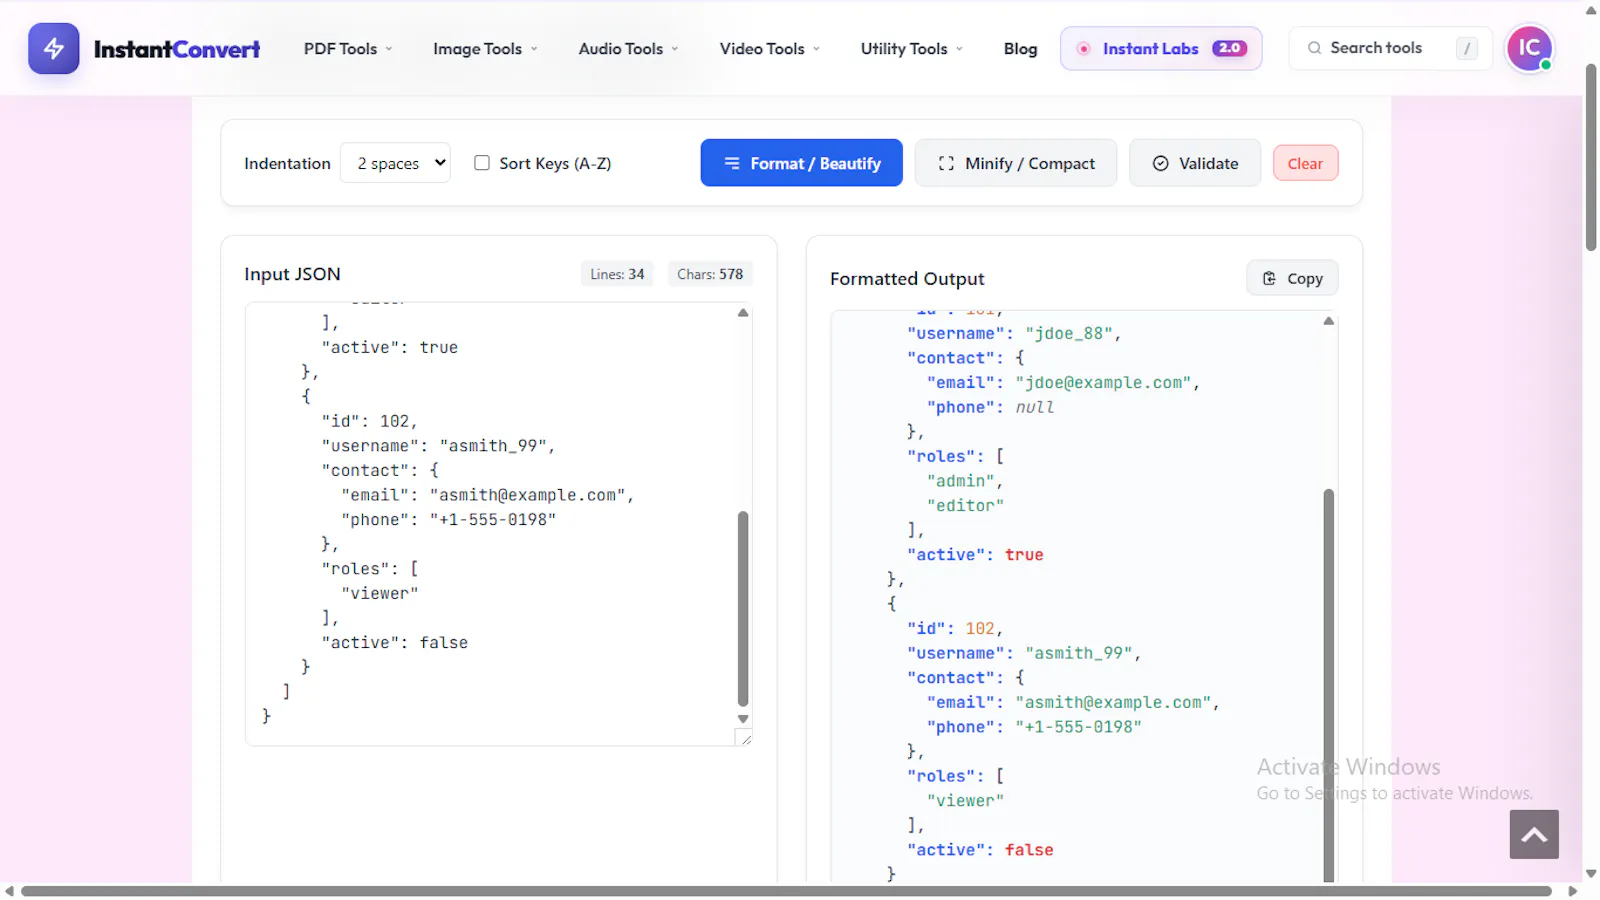The height and width of the screenshot is (900, 1600).
Task: Copy the formatted output
Action: [x=1292, y=278]
